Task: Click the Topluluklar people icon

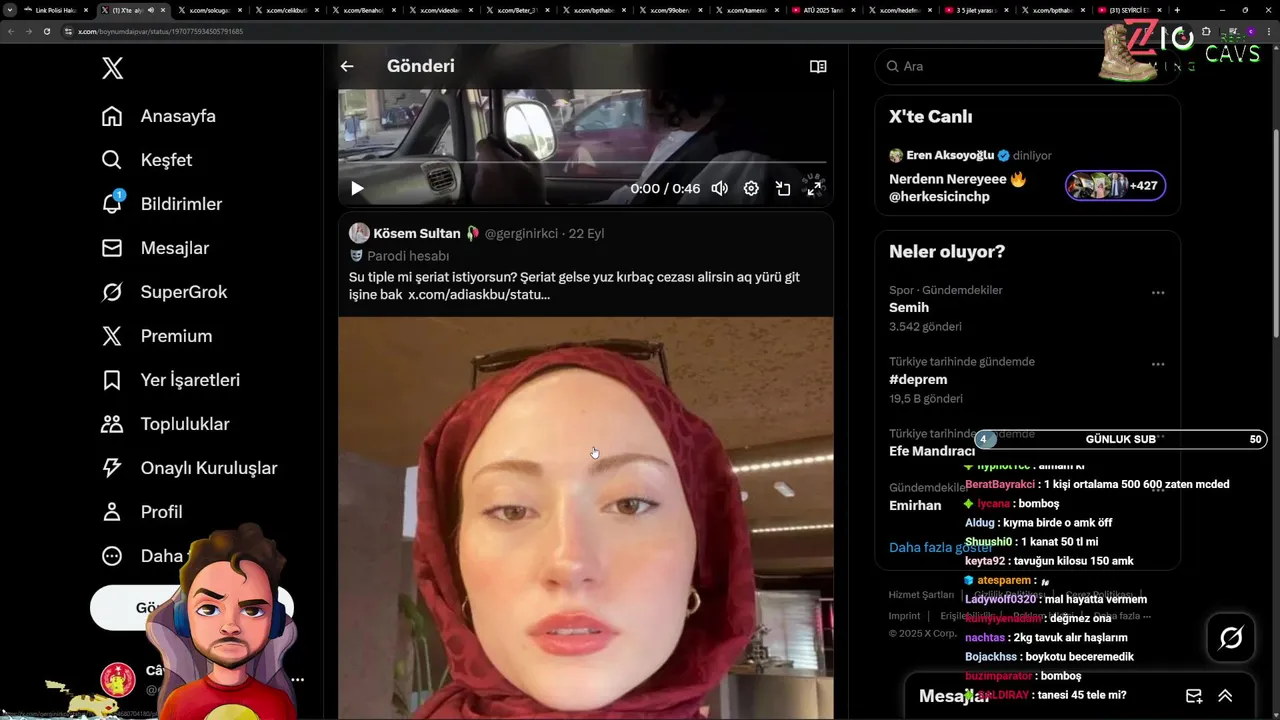Action: pos(112,424)
